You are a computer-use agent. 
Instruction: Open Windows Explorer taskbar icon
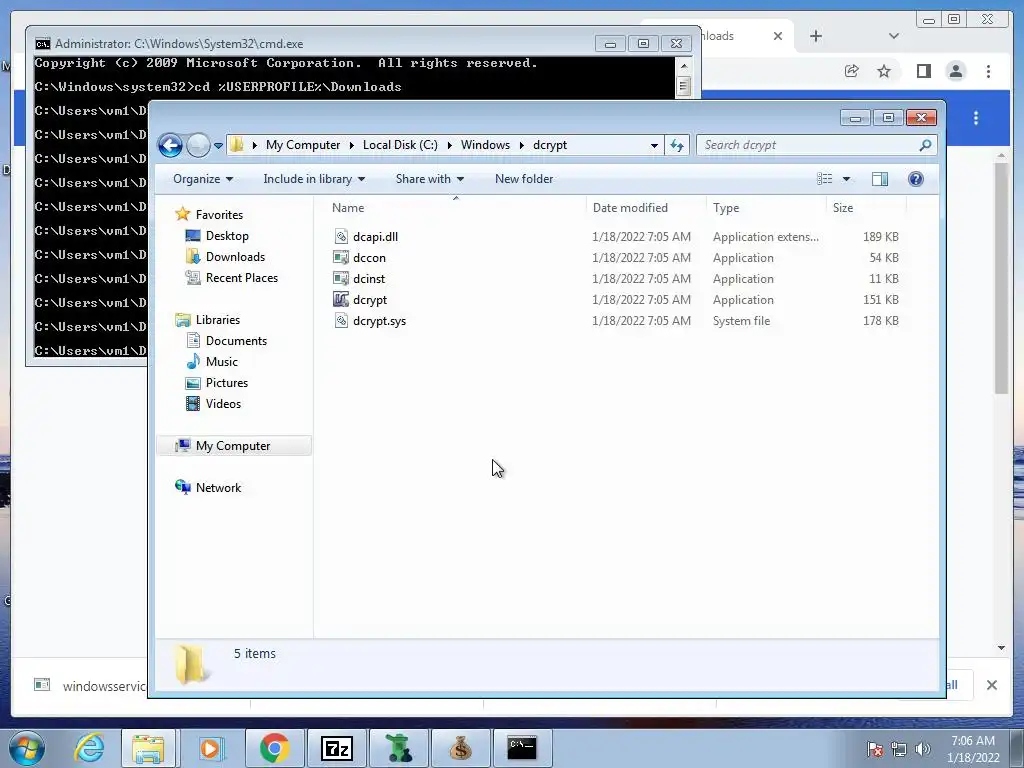click(x=148, y=748)
